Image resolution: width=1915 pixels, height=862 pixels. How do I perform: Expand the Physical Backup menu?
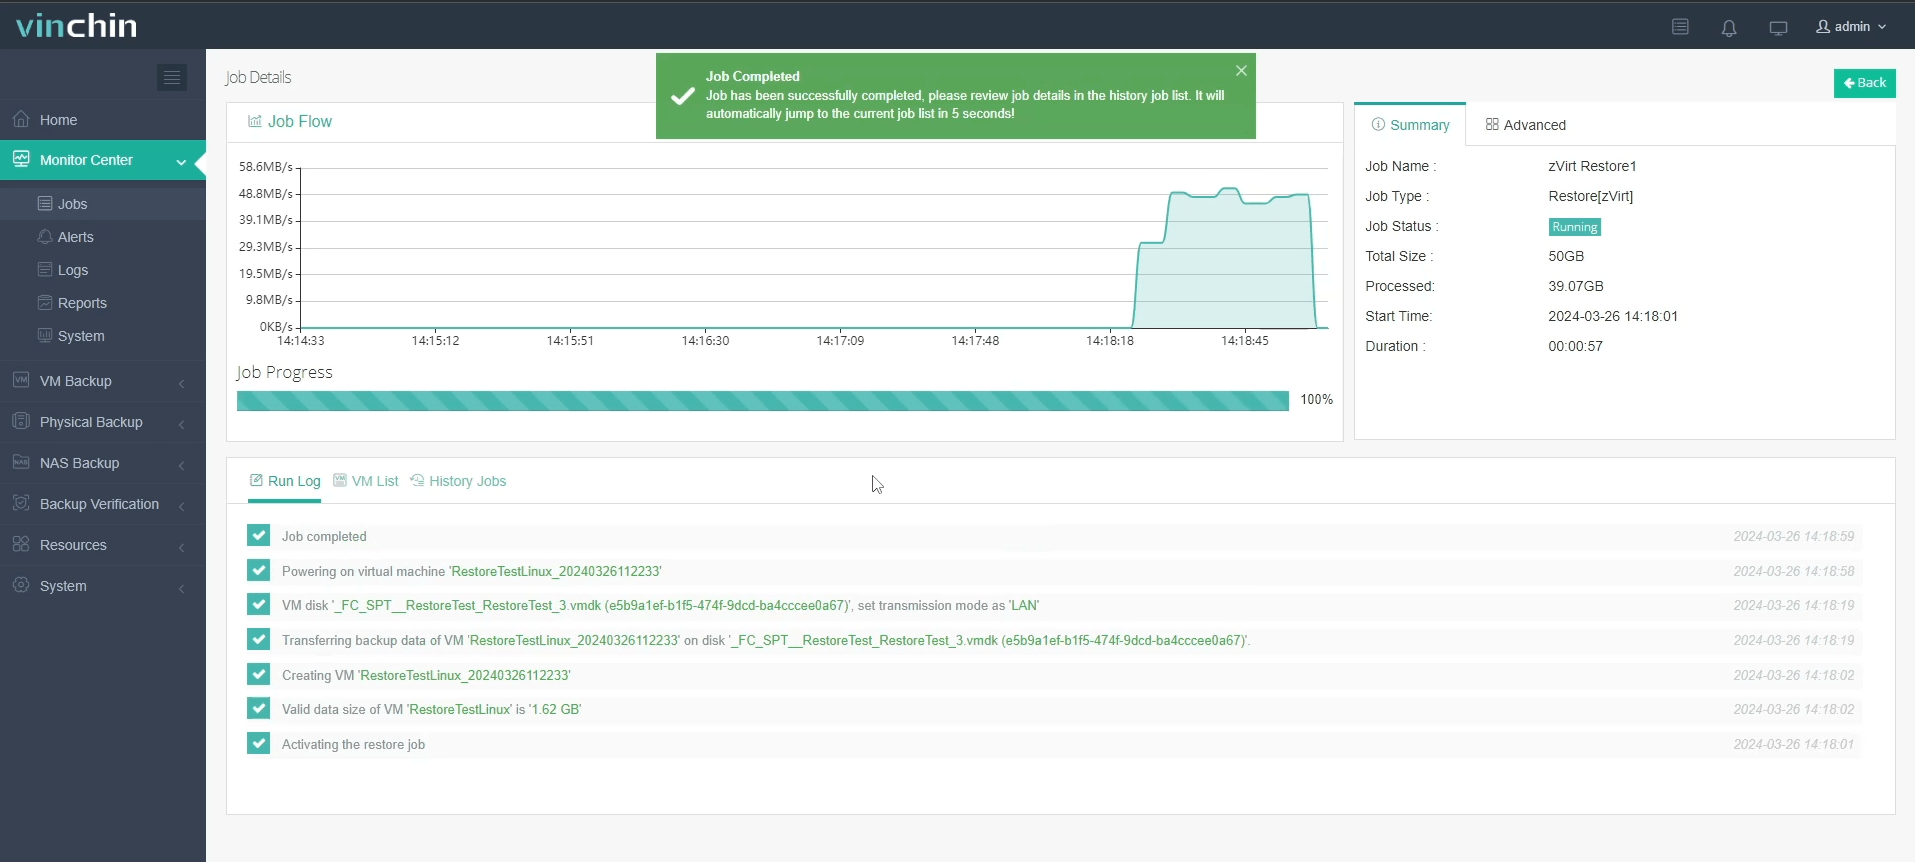coord(102,422)
